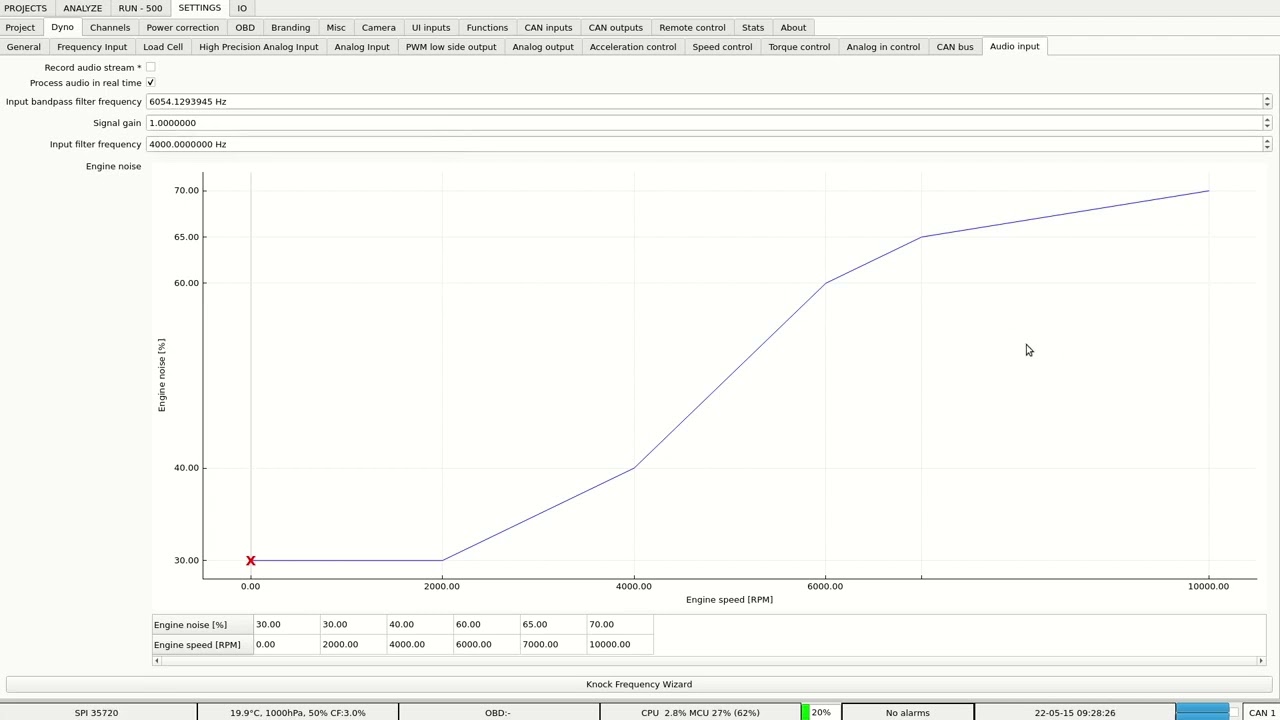
Task: Select the SETTINGS top tab
Action: 200,8
